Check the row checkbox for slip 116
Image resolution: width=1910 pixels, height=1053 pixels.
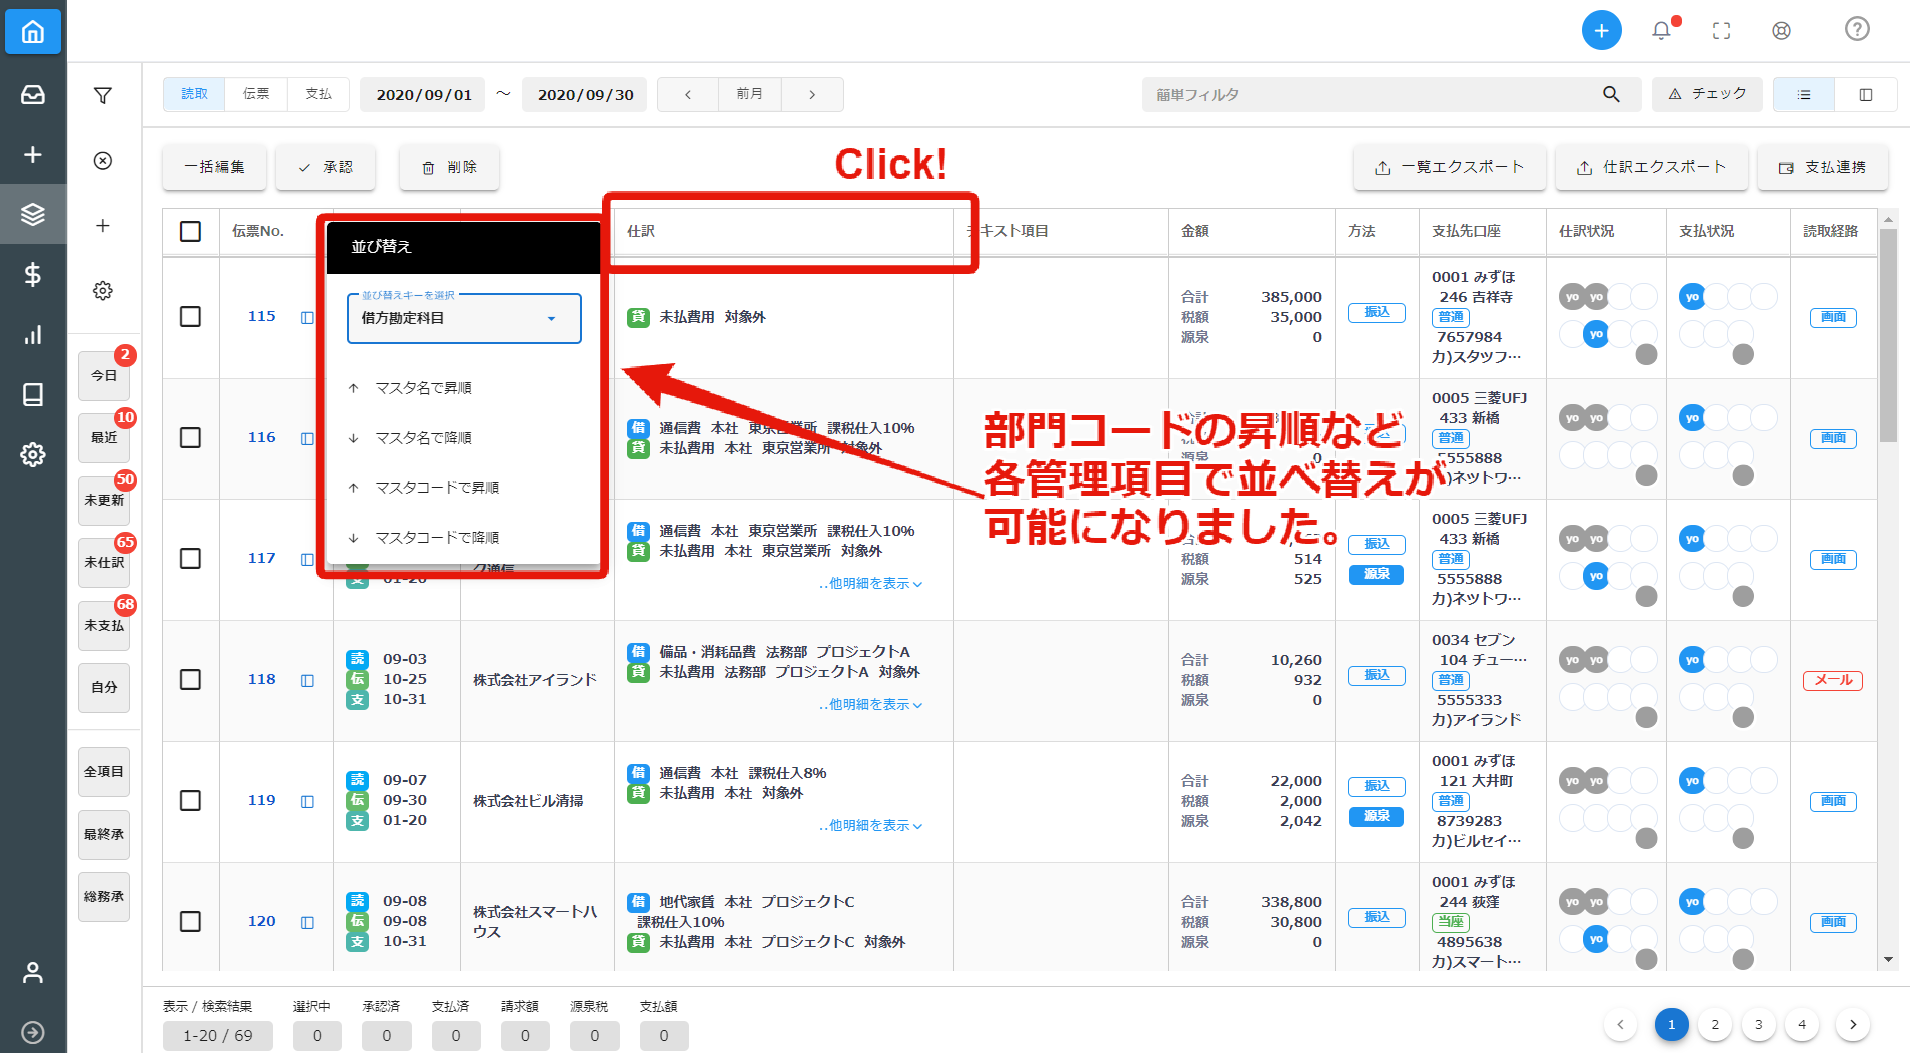pos(190,437)
